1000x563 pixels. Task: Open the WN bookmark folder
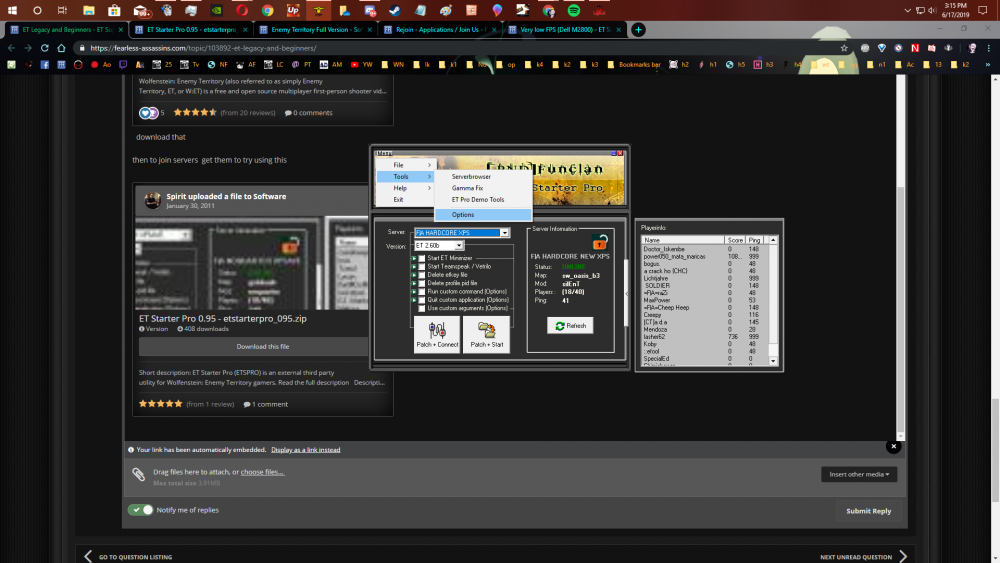[393, 64]
